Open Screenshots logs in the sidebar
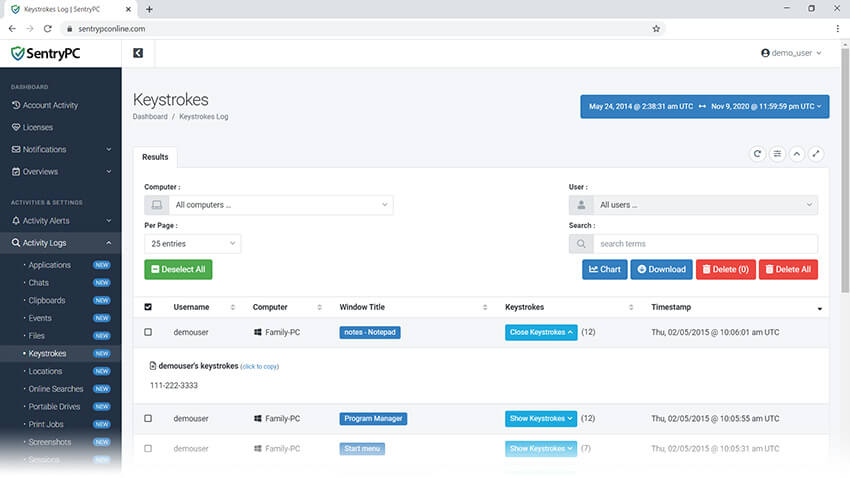 click(x=51, y=441)
